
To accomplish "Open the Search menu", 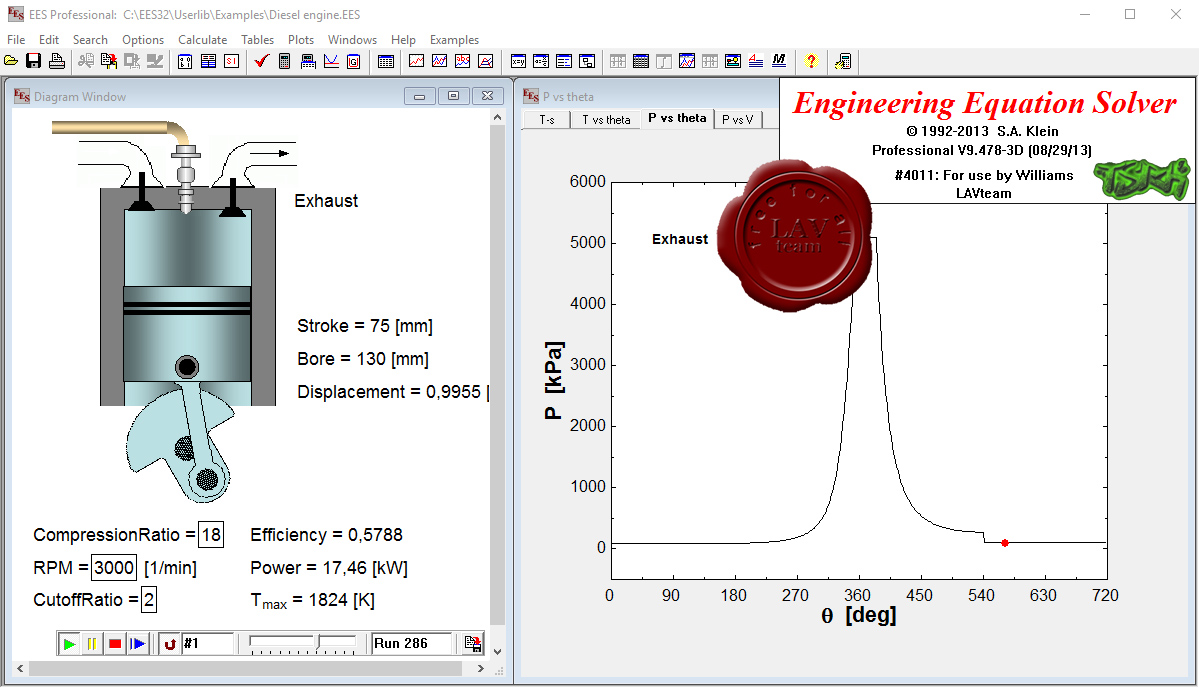I will 90,40.
